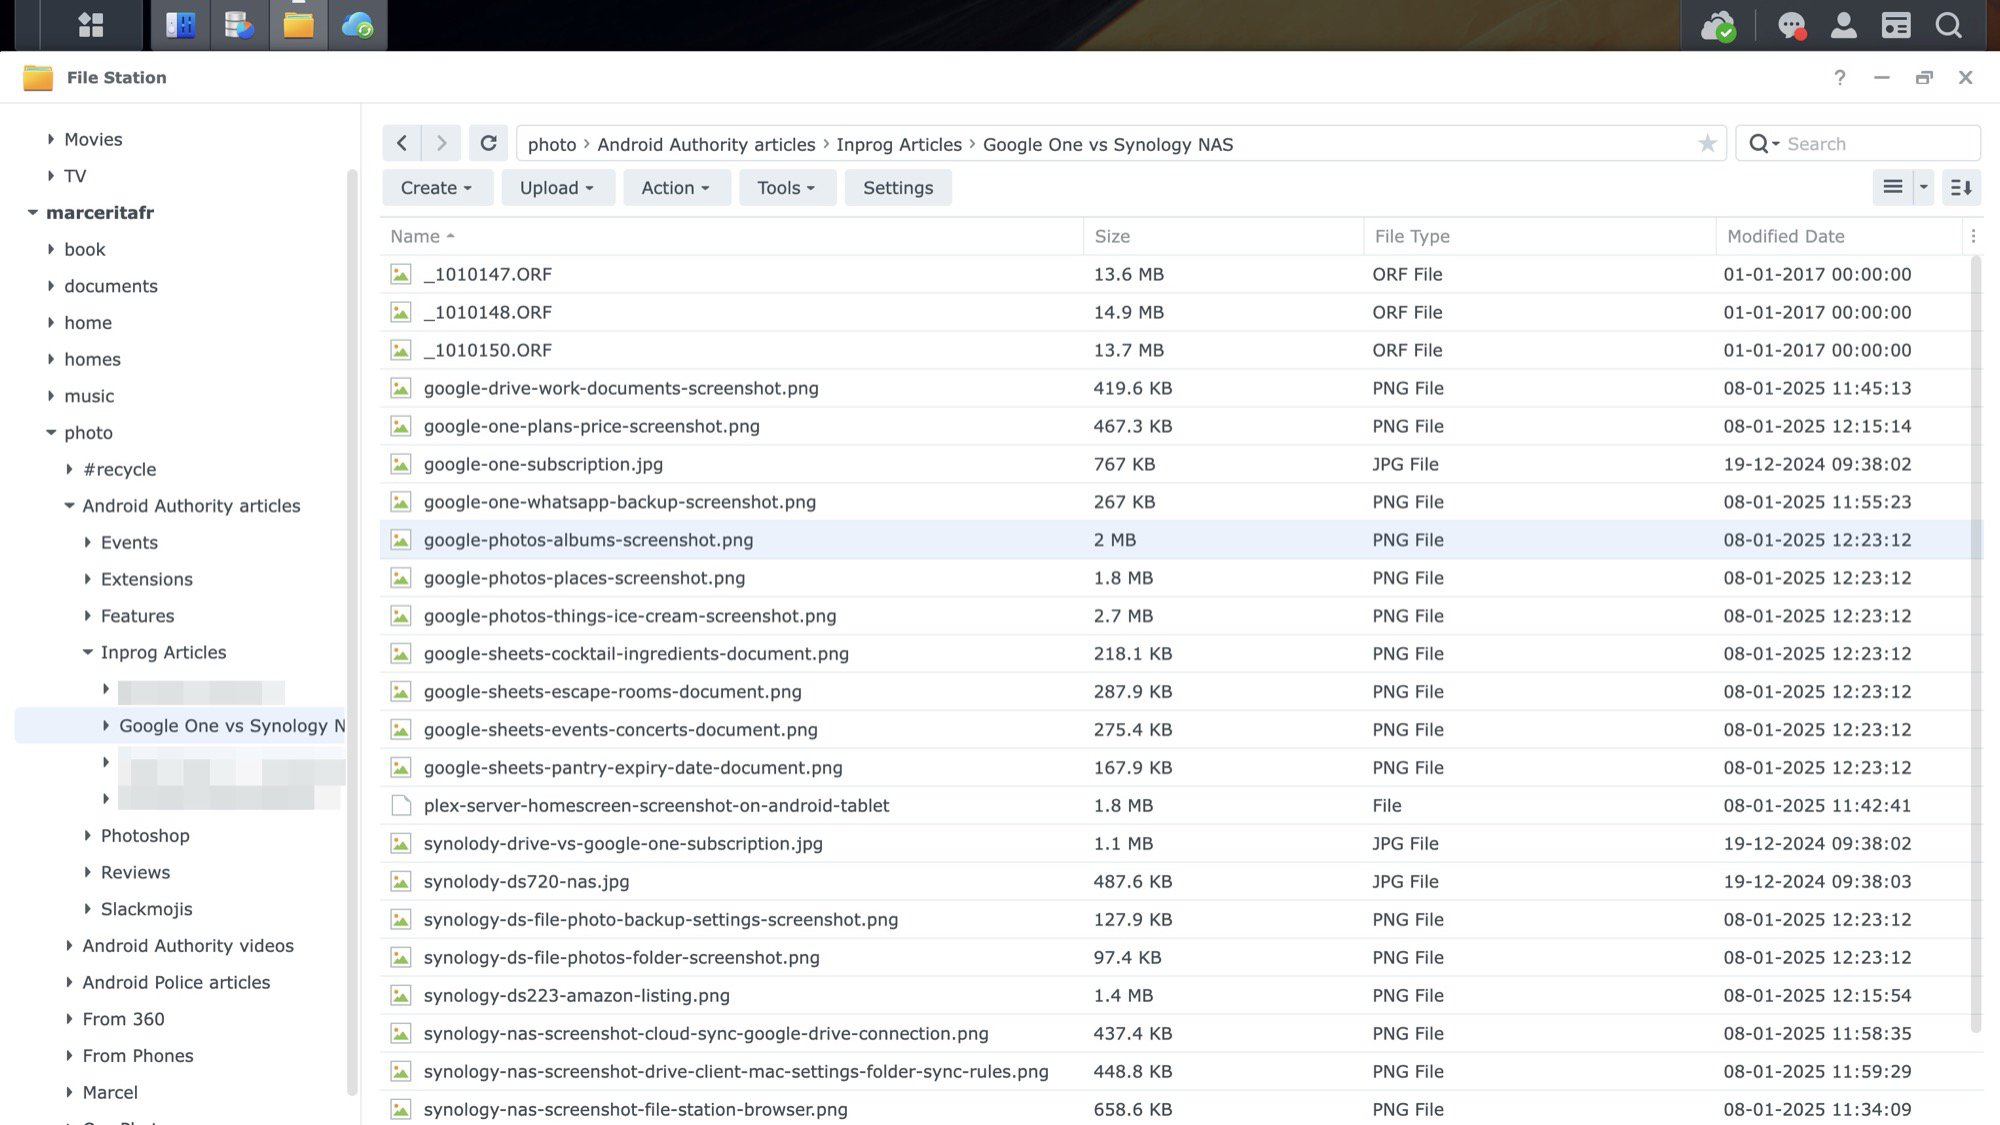Screen dimensions: 2000x1125
Task: Add current folder to favorites star
Action: [1707, 144]
